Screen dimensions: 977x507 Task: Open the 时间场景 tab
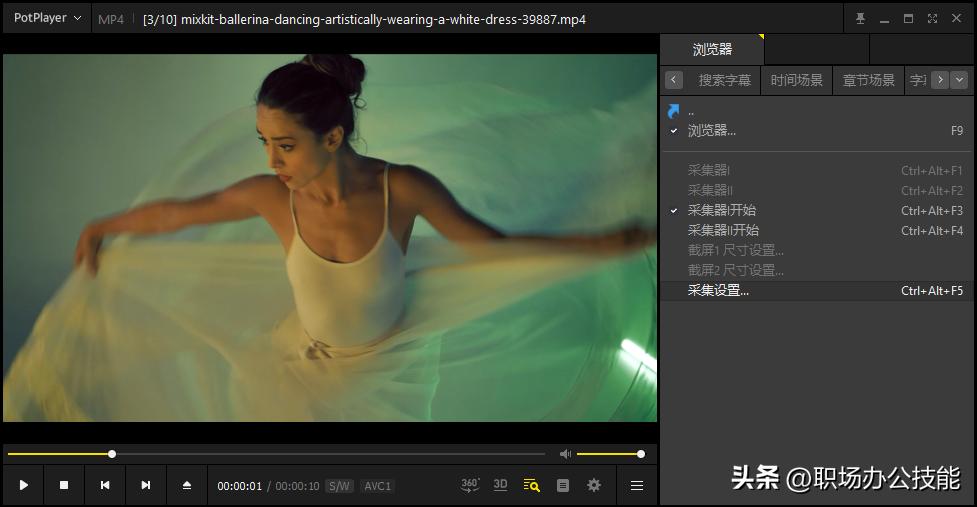[x=796, y=80]
